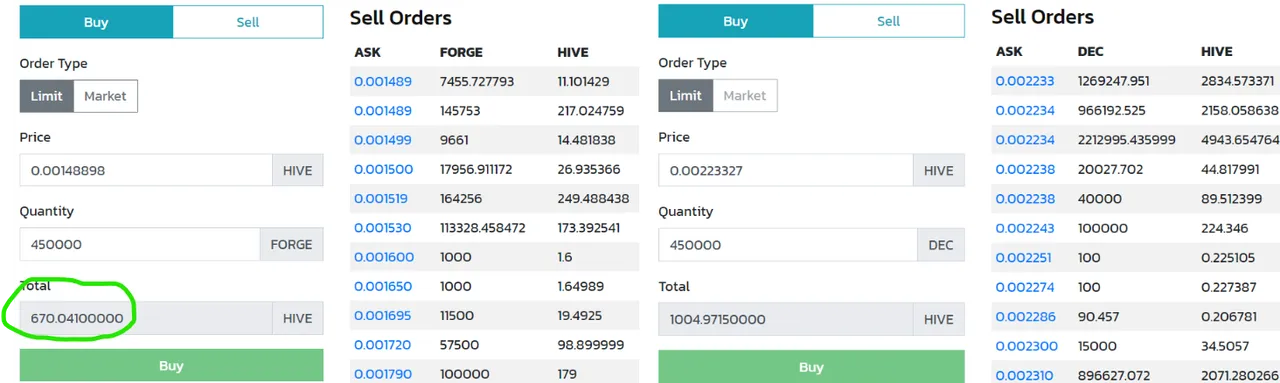This screenshot has height=383, width=1280.
Task: Select the 0.002233 ask price in DEC orders
Action: [x=1024, y=81]
